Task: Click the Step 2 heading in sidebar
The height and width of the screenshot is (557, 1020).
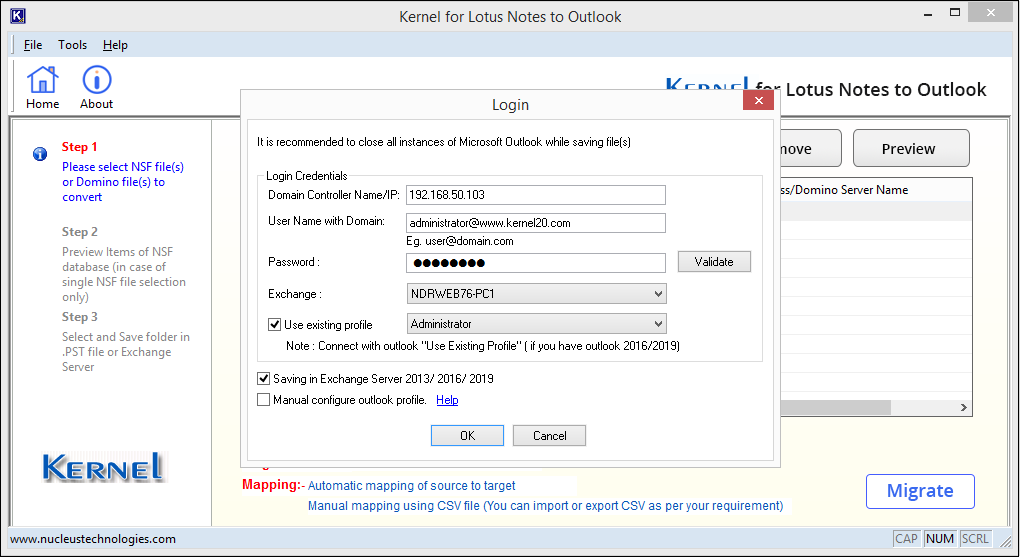Action: (x=79, y=232)
